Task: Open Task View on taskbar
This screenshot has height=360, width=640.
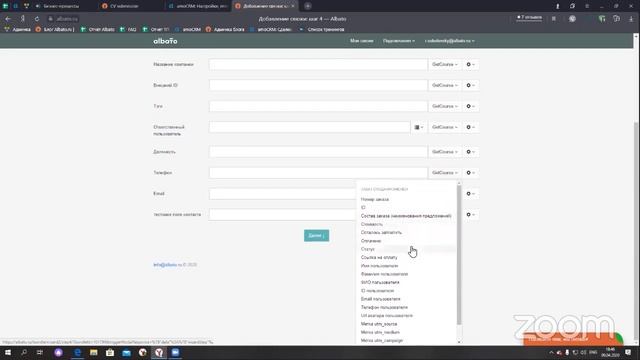Action: 40,353
